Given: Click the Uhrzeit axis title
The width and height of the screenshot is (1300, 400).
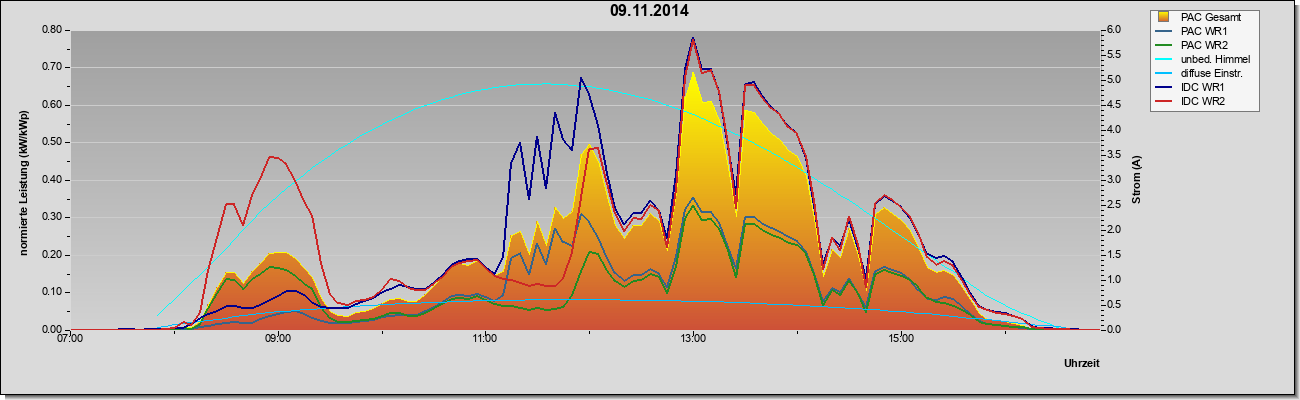Looking at the screenshot, I should [1082, 364].
